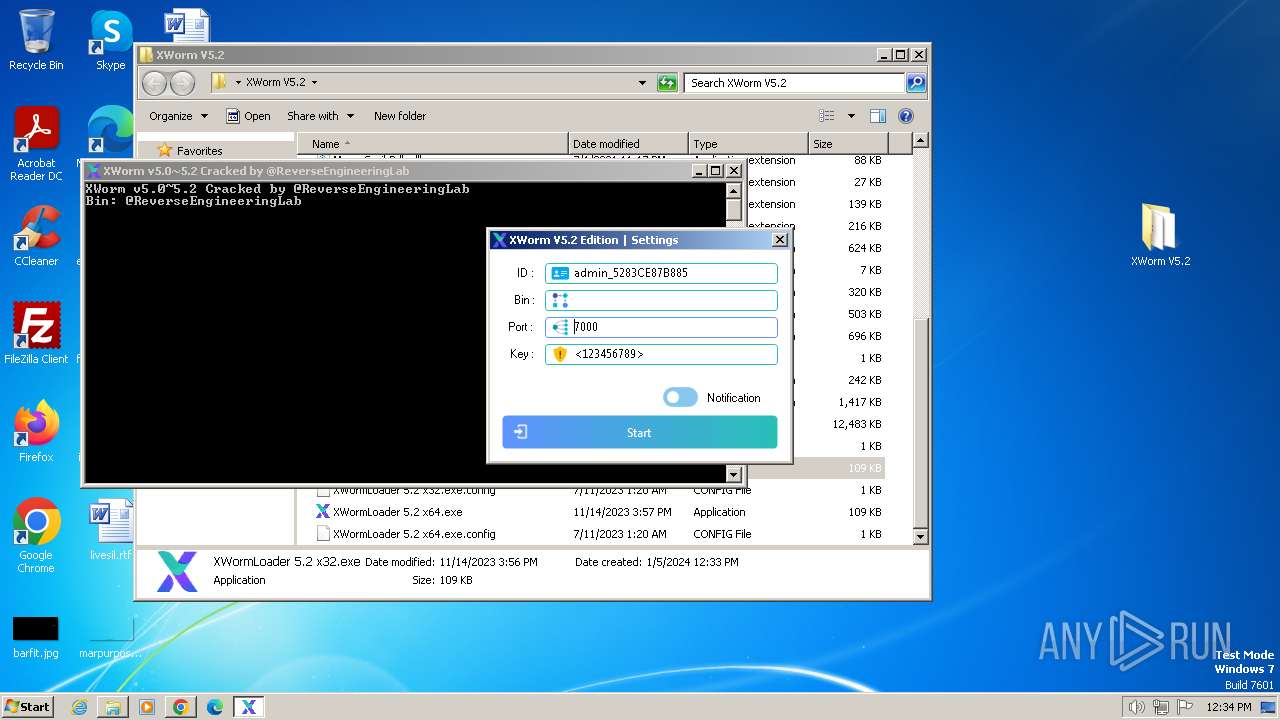Sort by Size column header
The image size is (1280, 720).
pos(847,144)
